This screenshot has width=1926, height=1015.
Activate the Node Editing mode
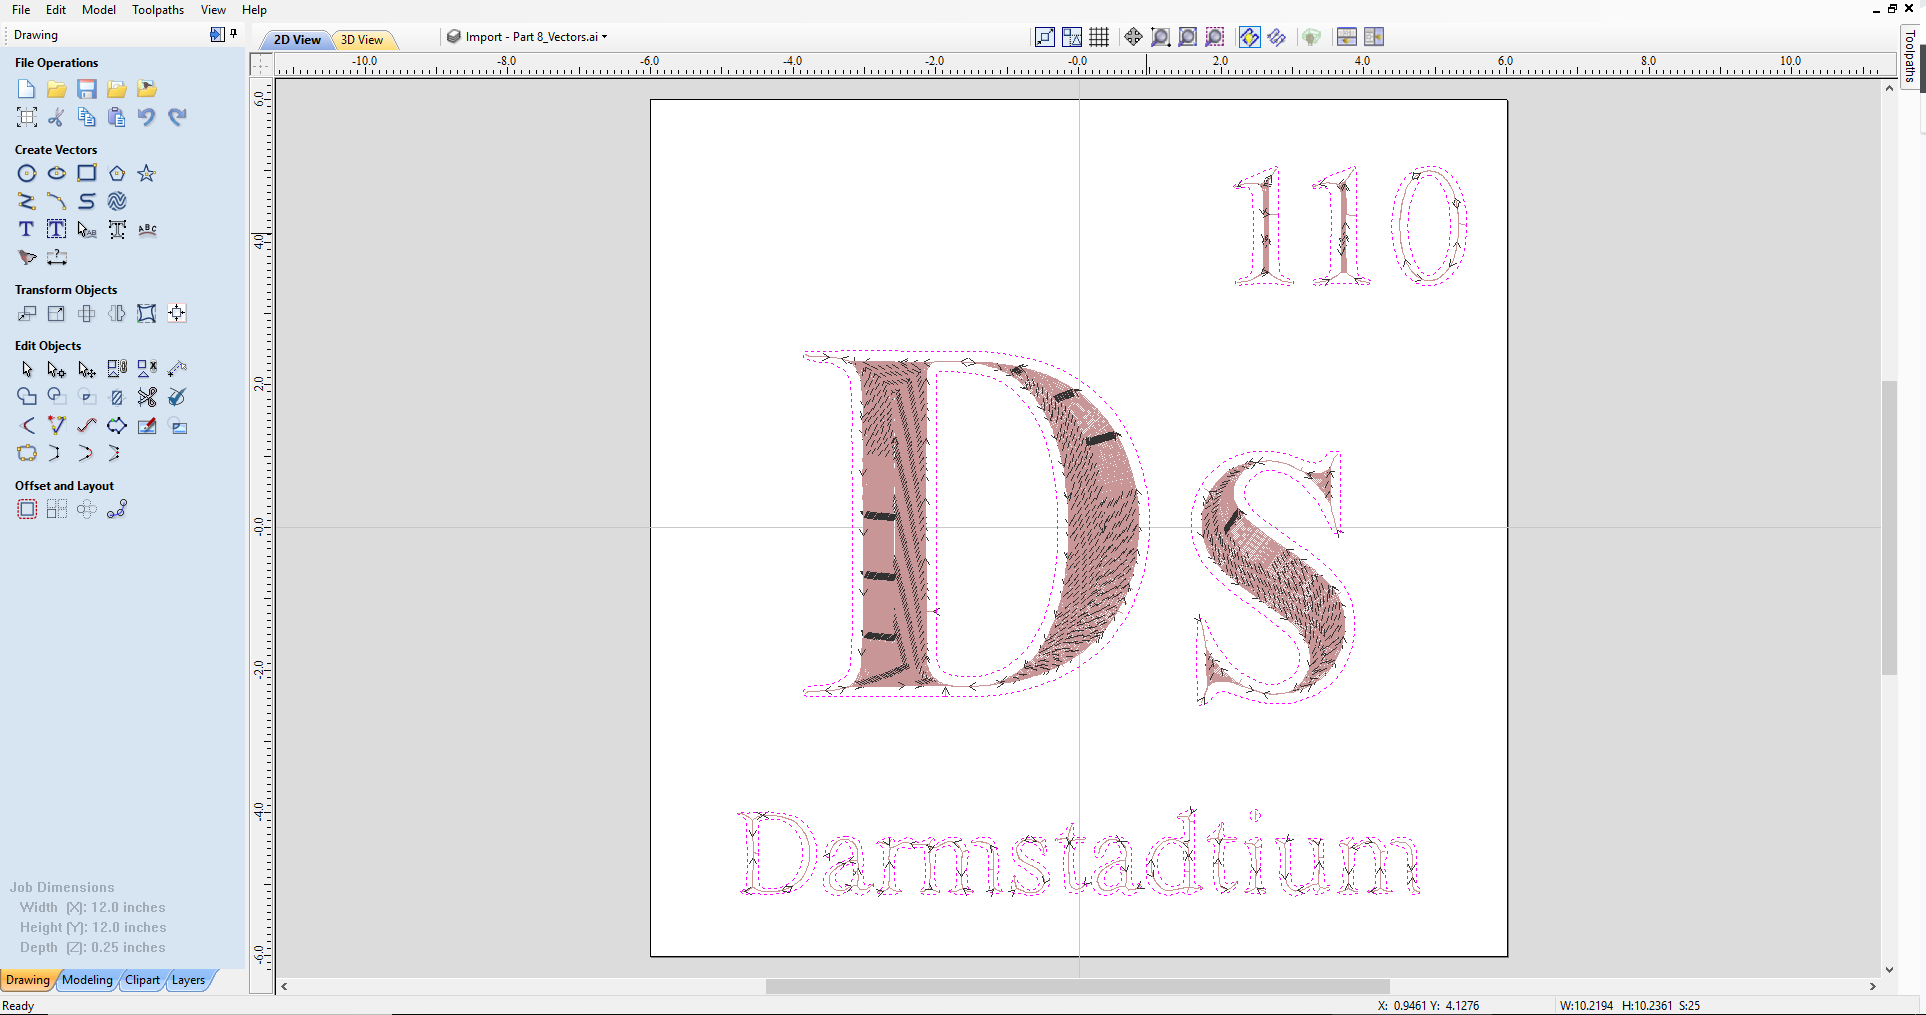[57, 369]
